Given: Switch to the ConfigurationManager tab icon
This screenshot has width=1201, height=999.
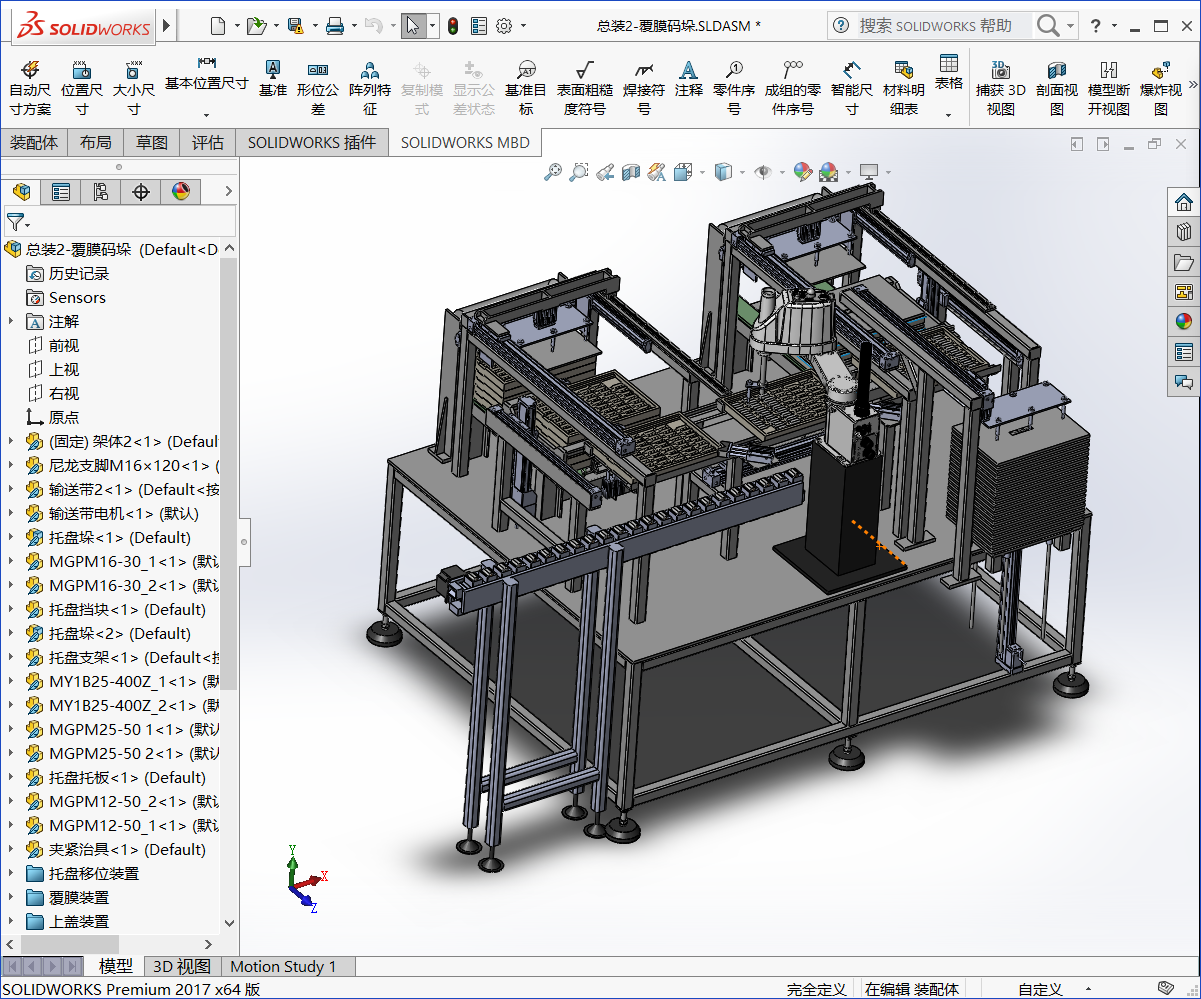Looking at the screenshot, I should [101, 191].
